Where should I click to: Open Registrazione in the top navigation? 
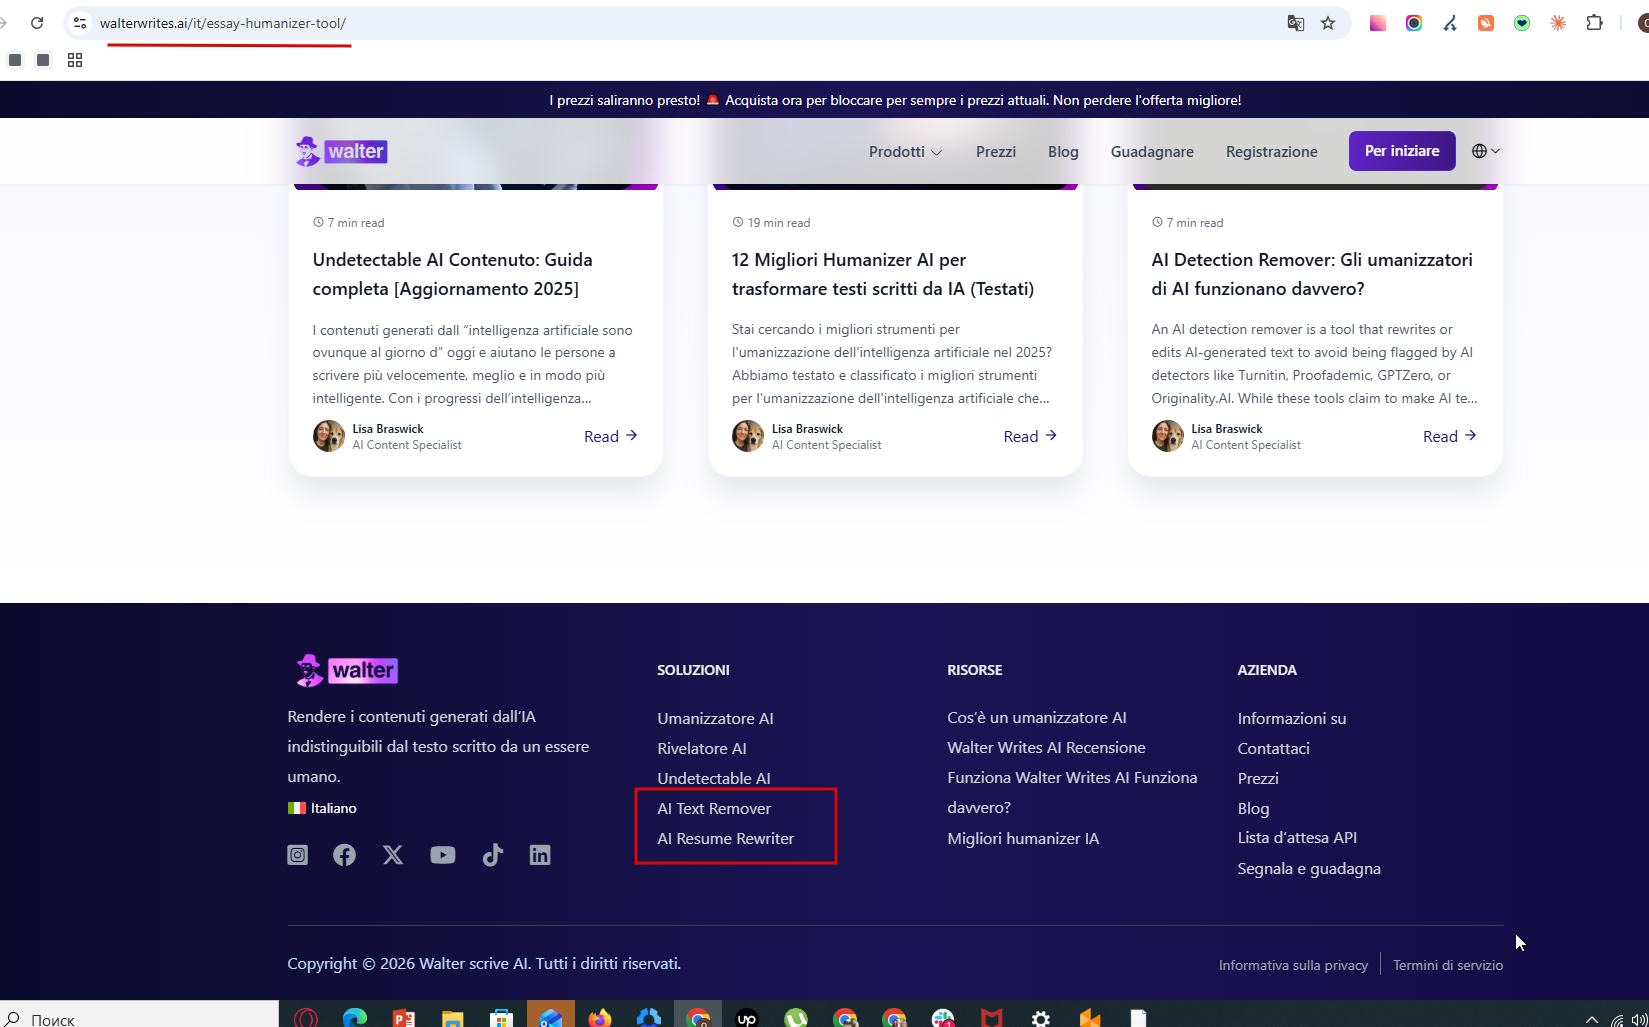(x=1272, y=152)
